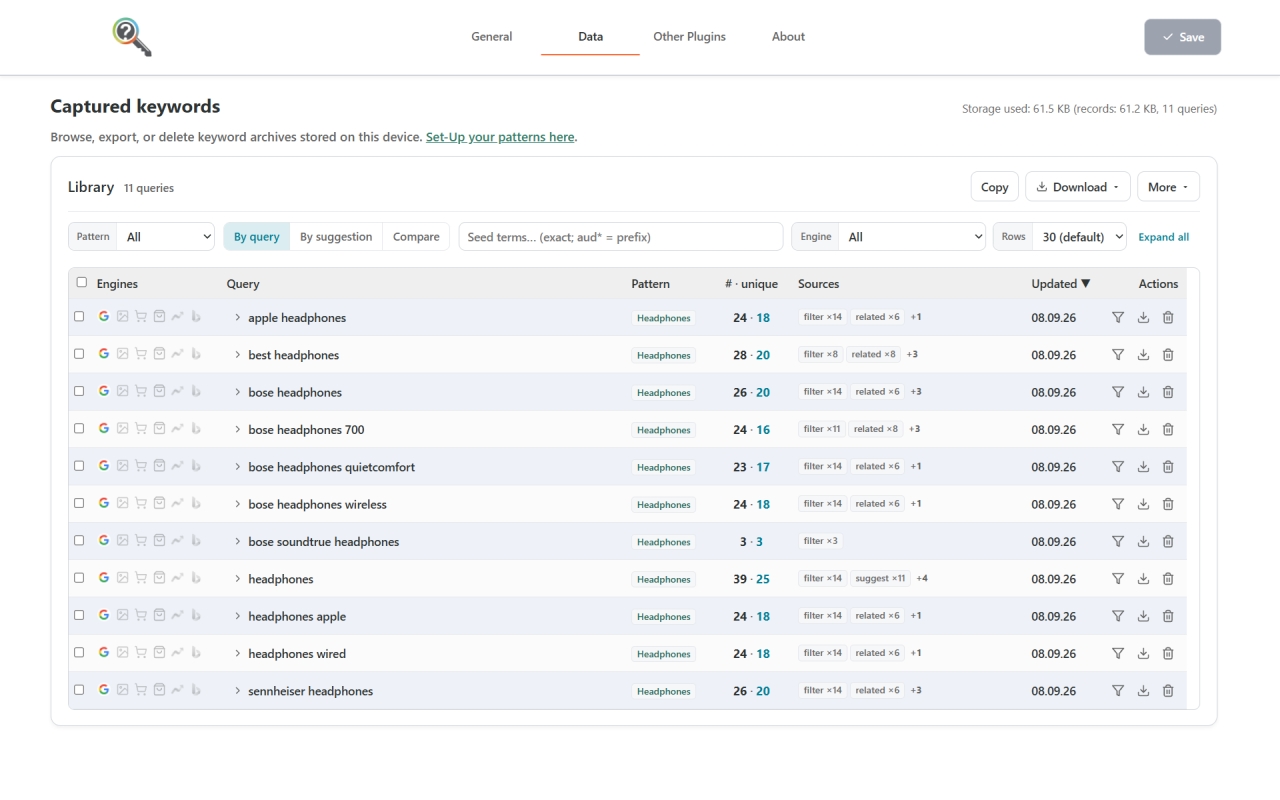Image resolution: width=1280 pixels, height=800 pixels.
Task: Click the Bing engine icon for best headphones
Action: point(196,354)
